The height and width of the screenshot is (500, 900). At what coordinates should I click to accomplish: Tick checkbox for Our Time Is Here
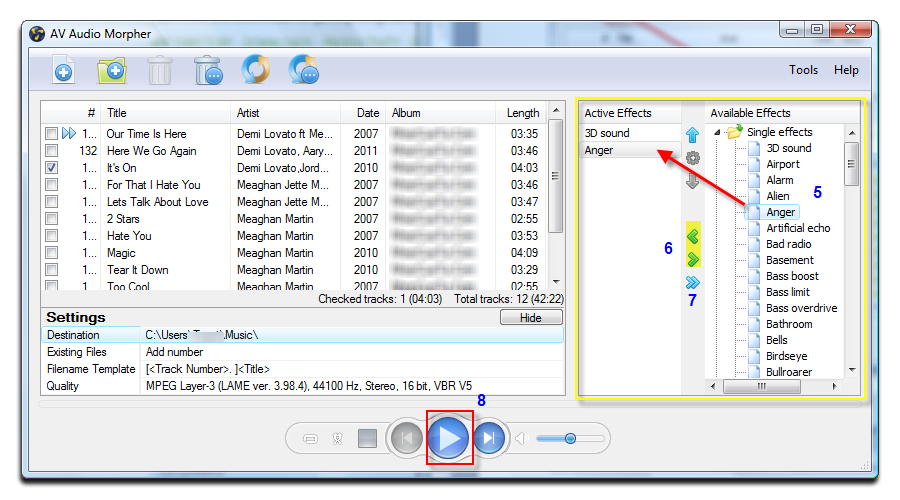coord(52,134)
